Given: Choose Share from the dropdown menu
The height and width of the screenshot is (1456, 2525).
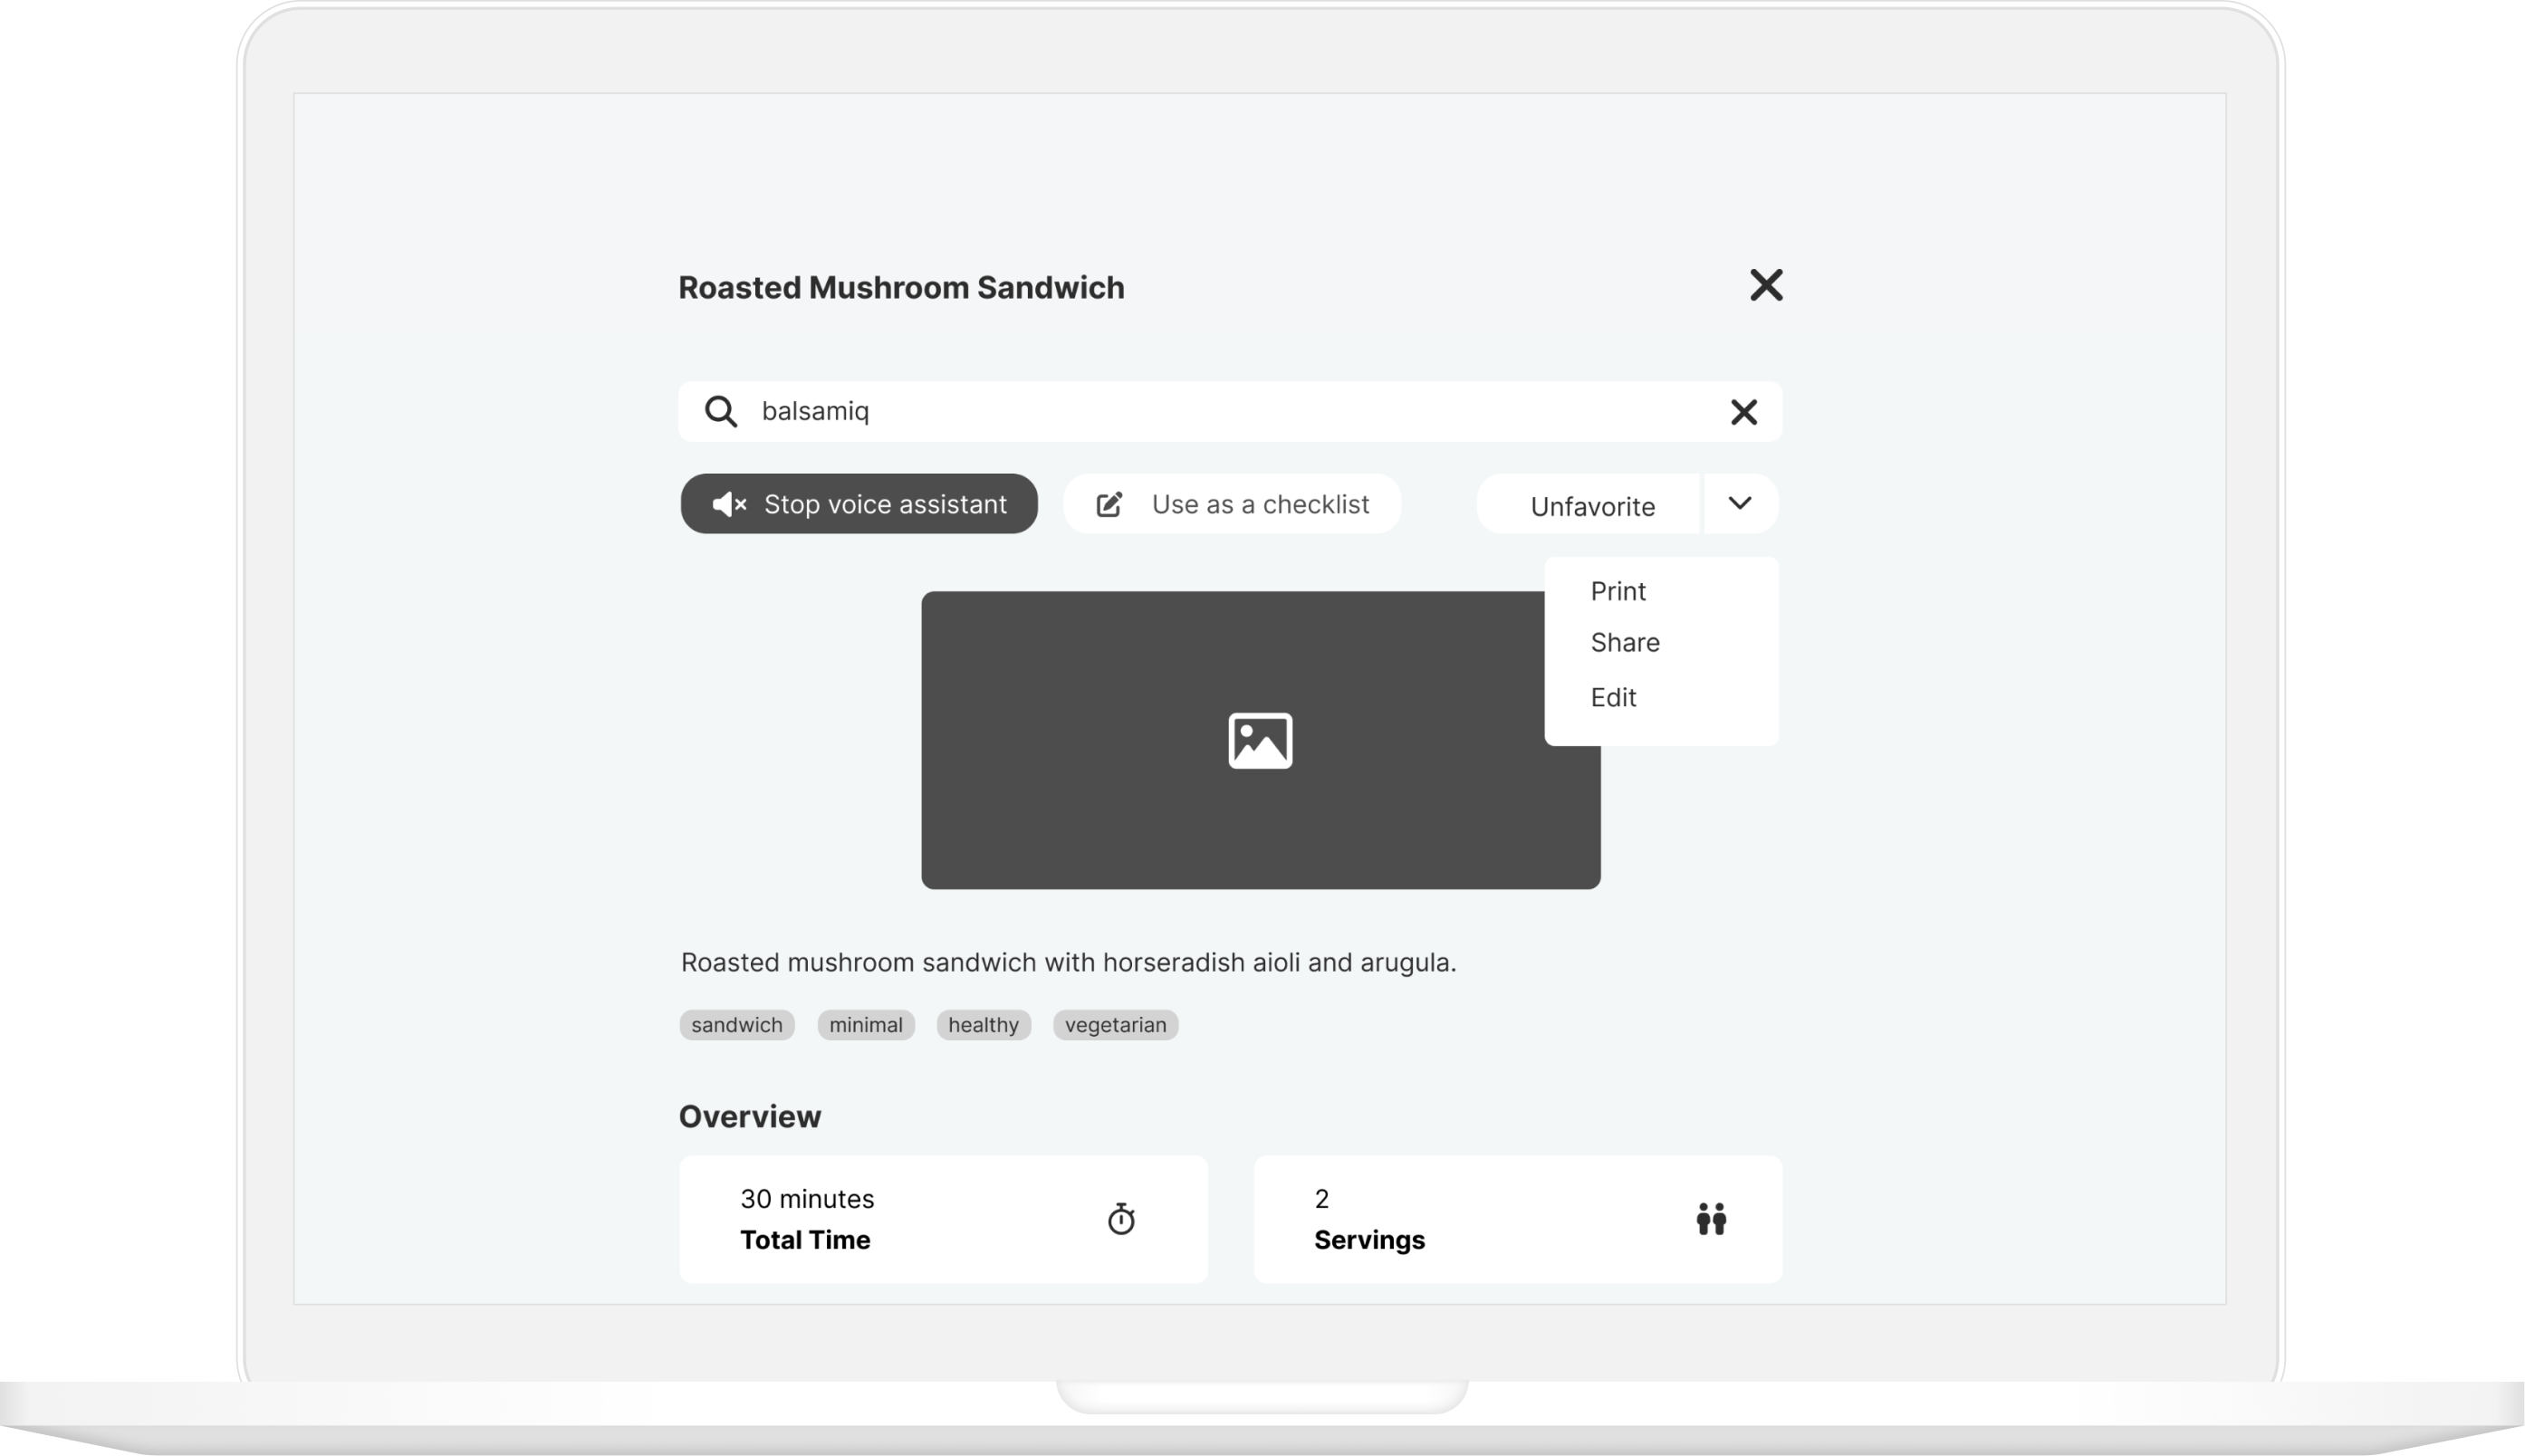Looking at the screenshot, I should 1624,643.
